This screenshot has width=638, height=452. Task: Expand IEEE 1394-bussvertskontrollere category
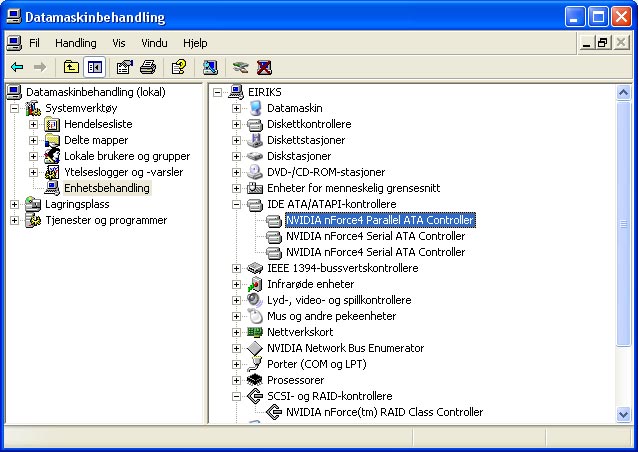[x=236, y=268]
